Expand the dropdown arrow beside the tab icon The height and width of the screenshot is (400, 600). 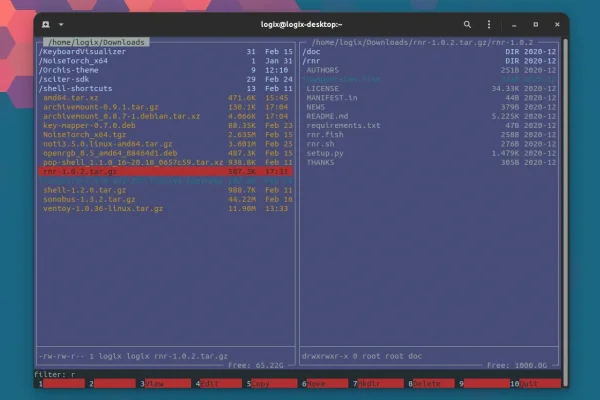(61, 24)
